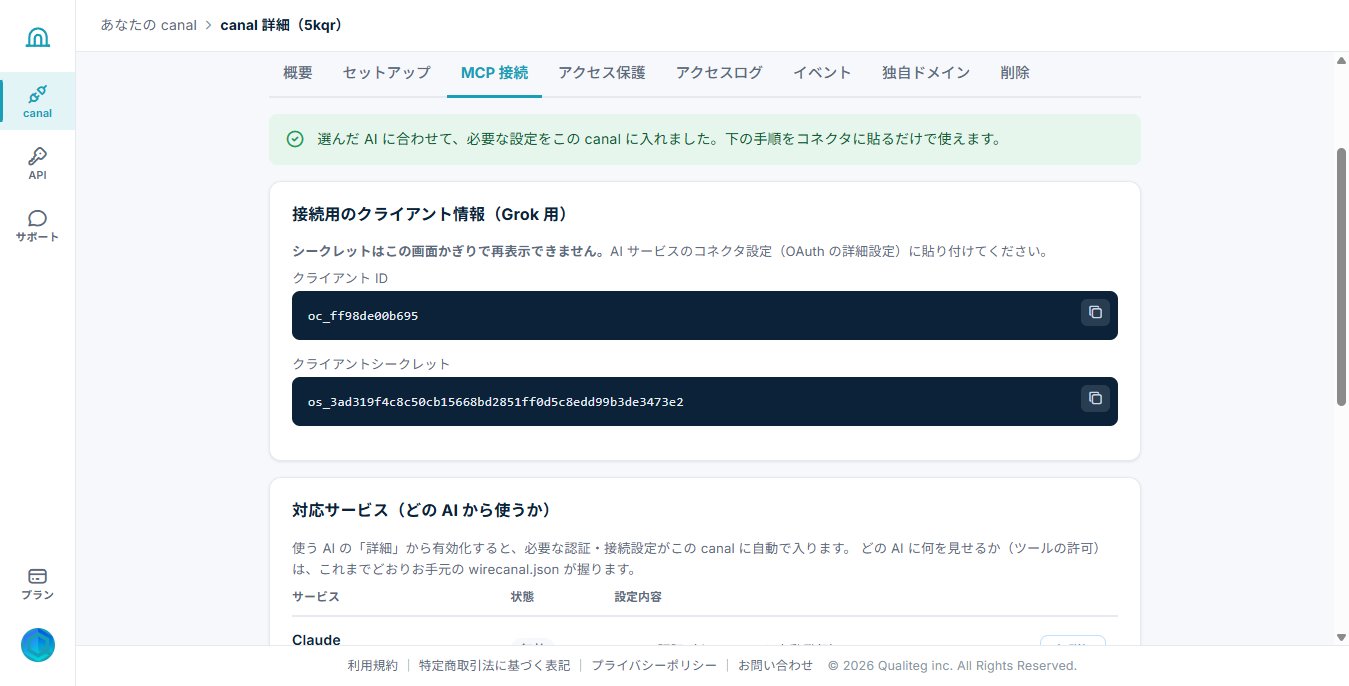
Task: Copy the クライアントシークレット value
Action: tap(1095, 398)
